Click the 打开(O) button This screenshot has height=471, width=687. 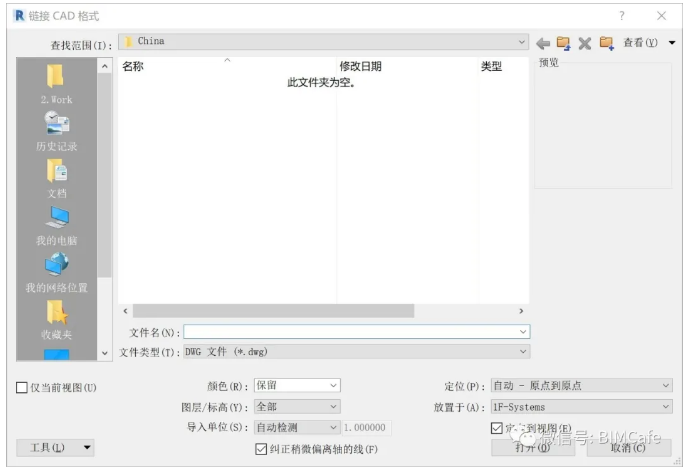click(532, 448)
